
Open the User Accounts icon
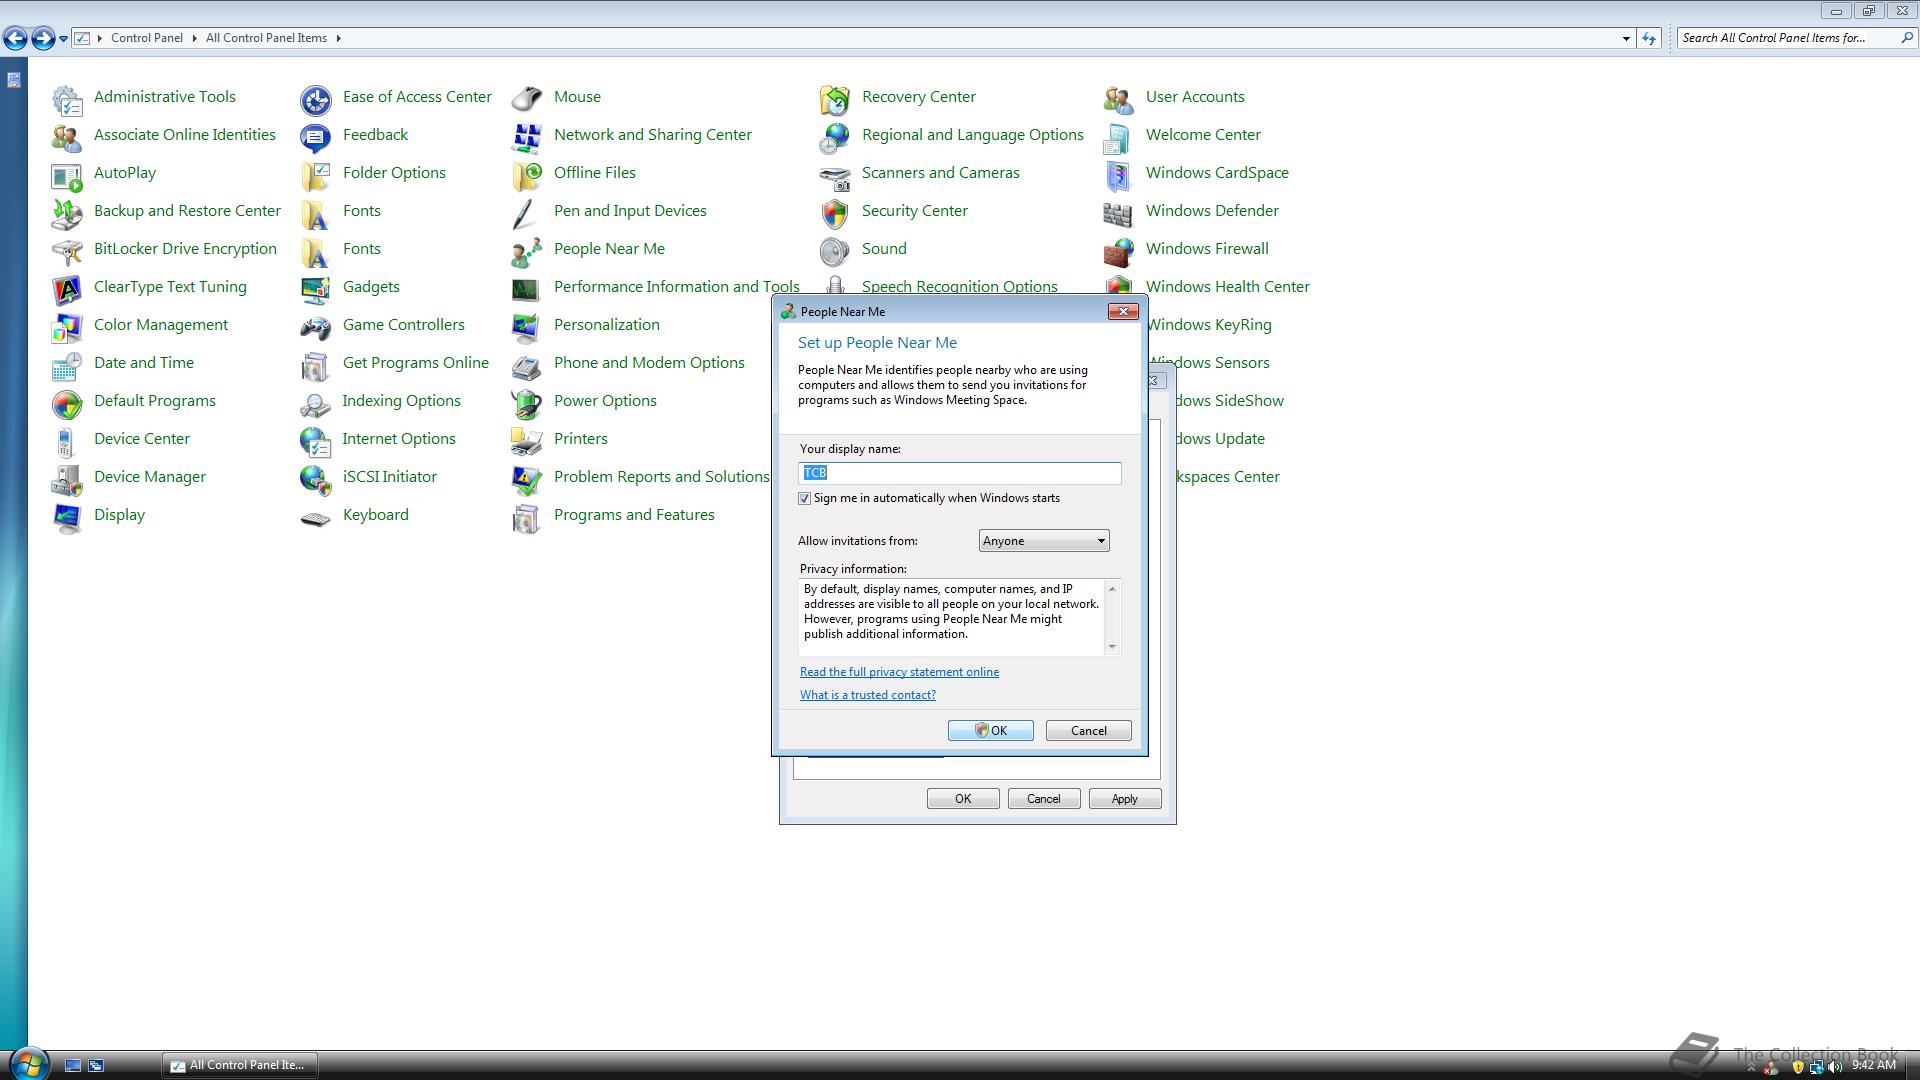coord(1119,99)
